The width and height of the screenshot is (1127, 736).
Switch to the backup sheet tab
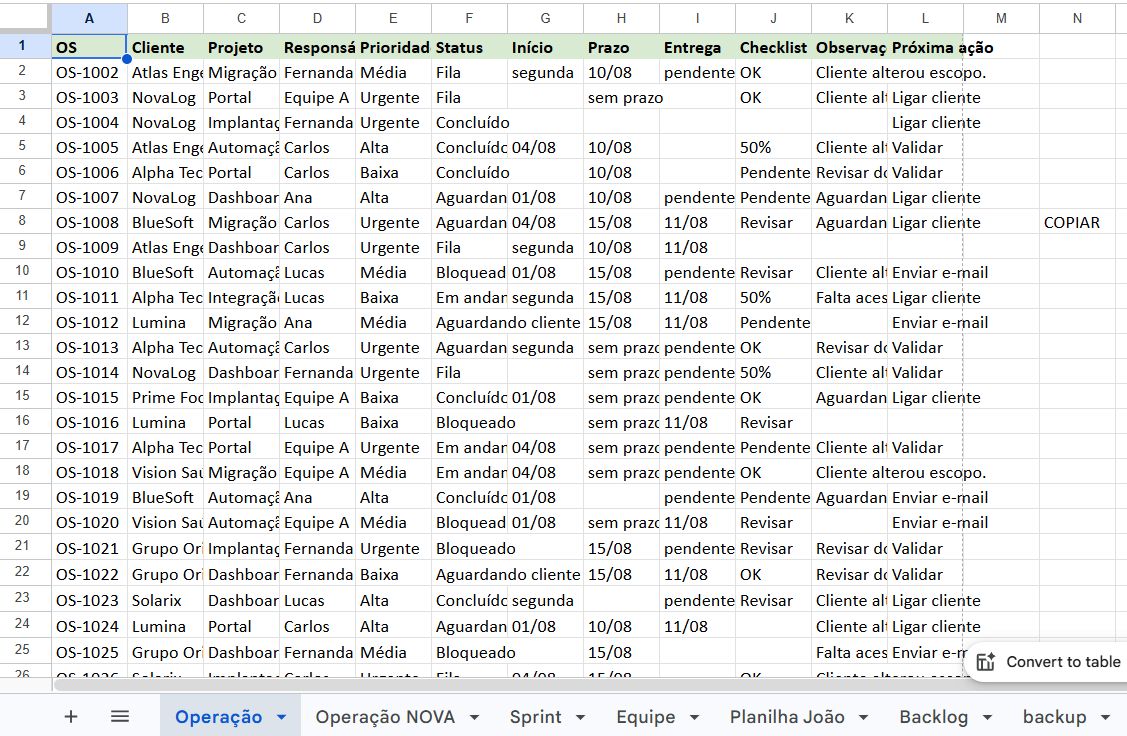1054,717
